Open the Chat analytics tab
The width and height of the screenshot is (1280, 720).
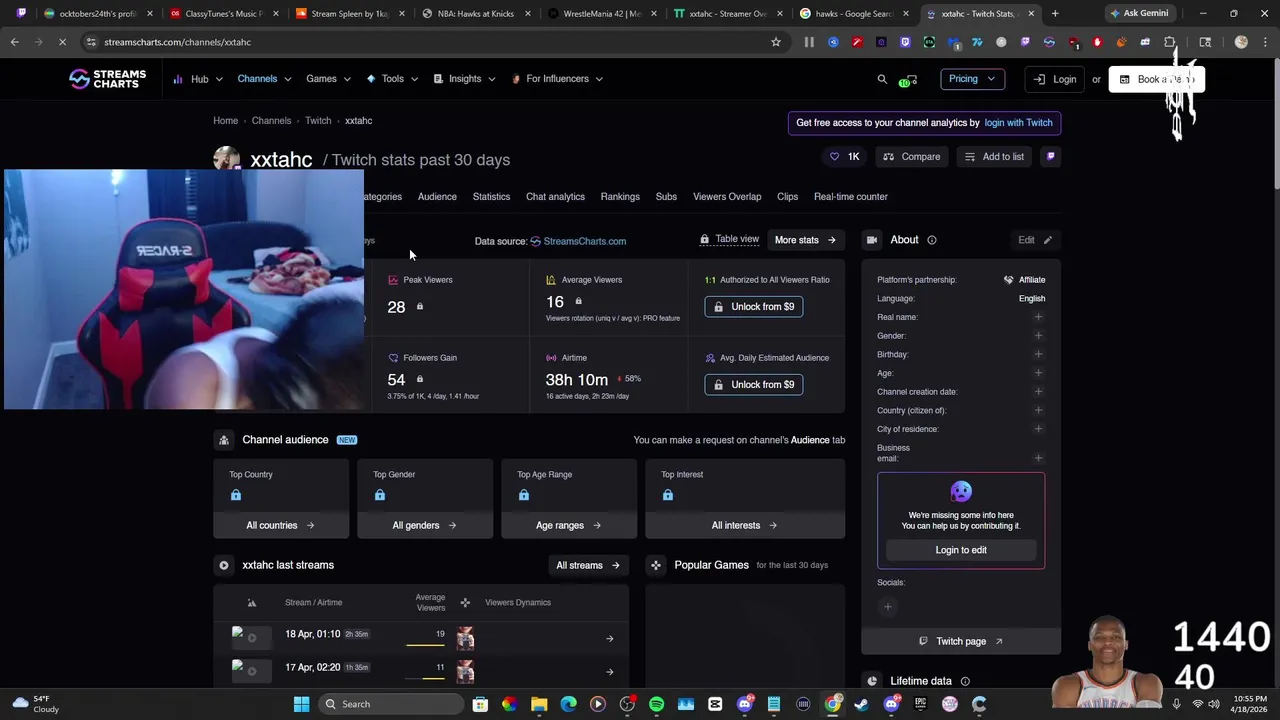555,197
